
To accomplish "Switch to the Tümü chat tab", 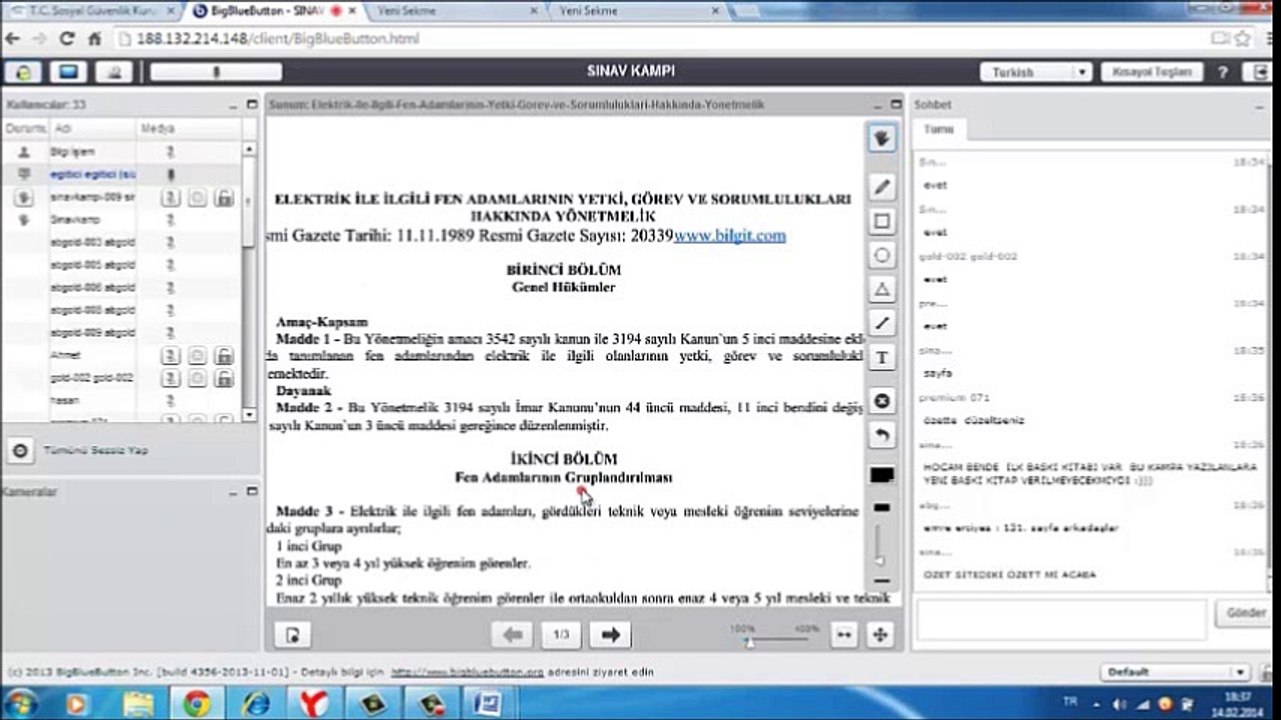I will pyautogui.click(x=938, y=130).
